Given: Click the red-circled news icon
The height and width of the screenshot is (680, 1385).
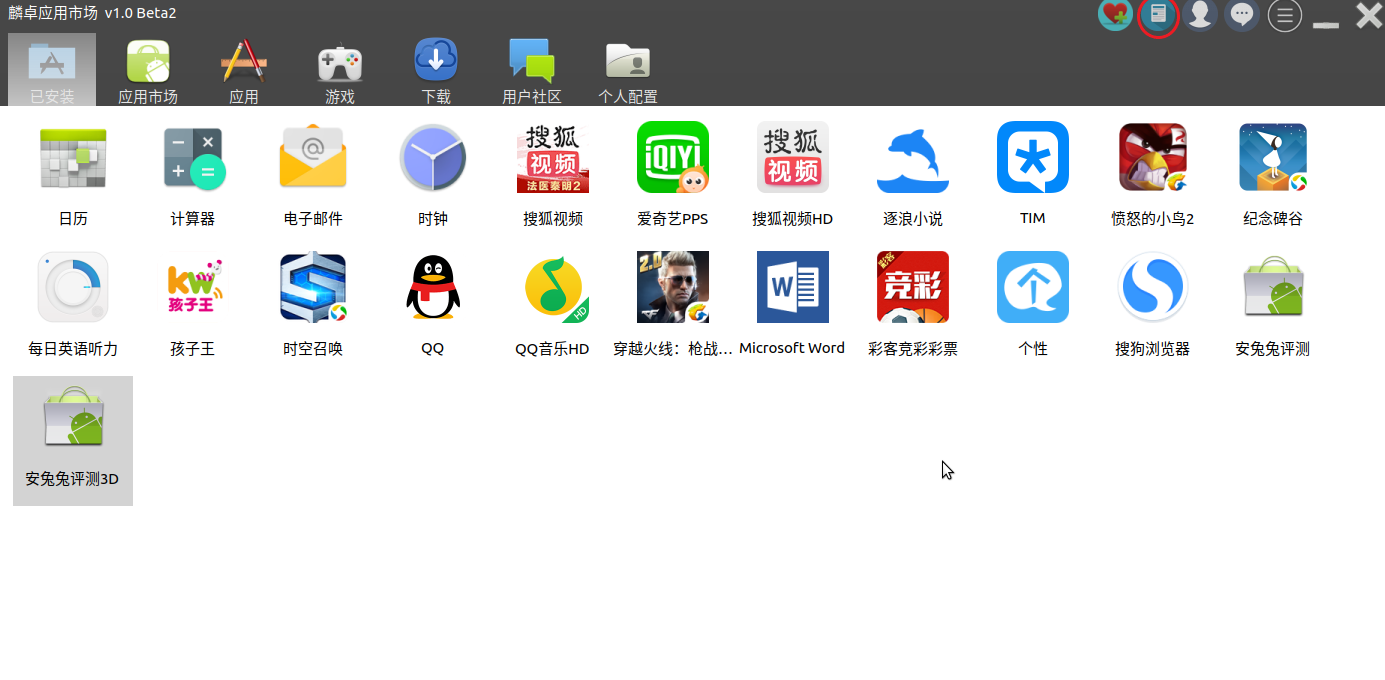Looking at the screenshot, I should [x=1157, y=15].
